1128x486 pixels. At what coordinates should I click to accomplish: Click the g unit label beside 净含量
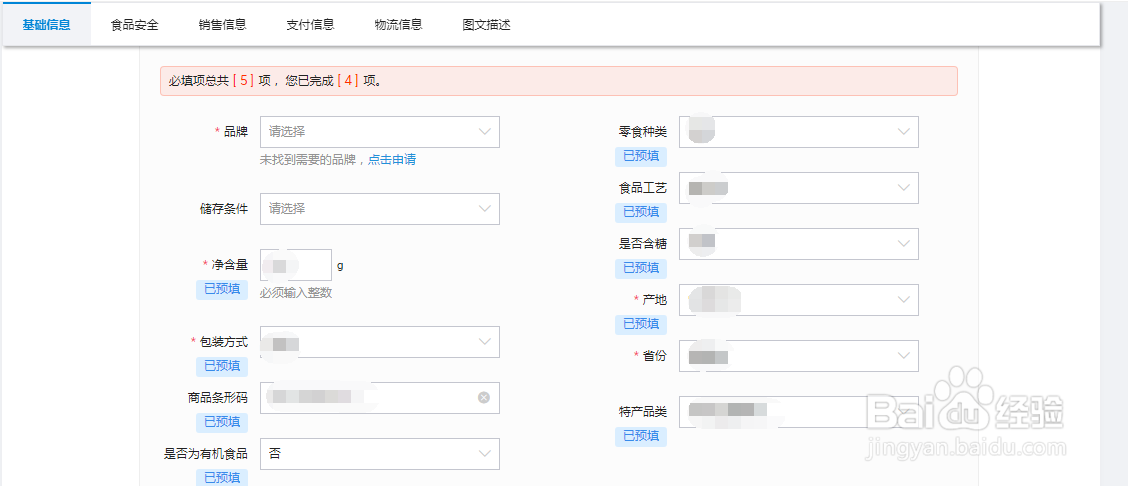tap(340, 265)
